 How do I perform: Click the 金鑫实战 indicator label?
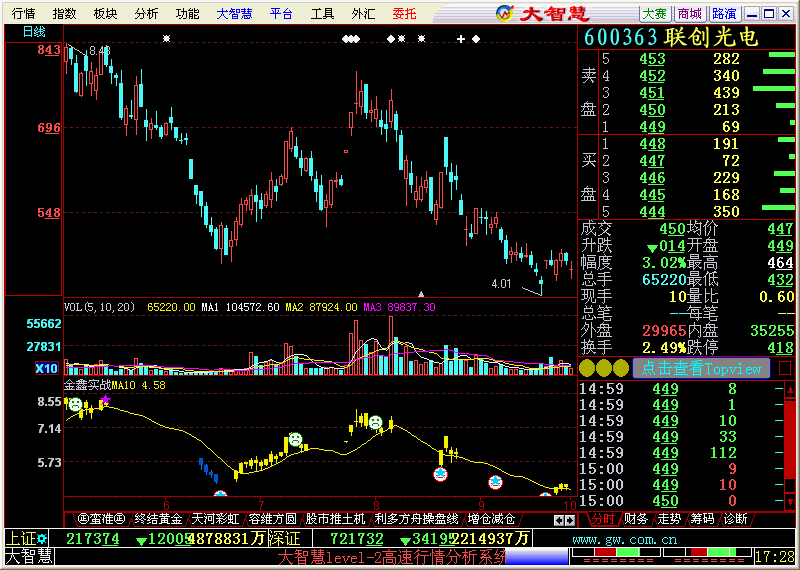coord(87,385)
